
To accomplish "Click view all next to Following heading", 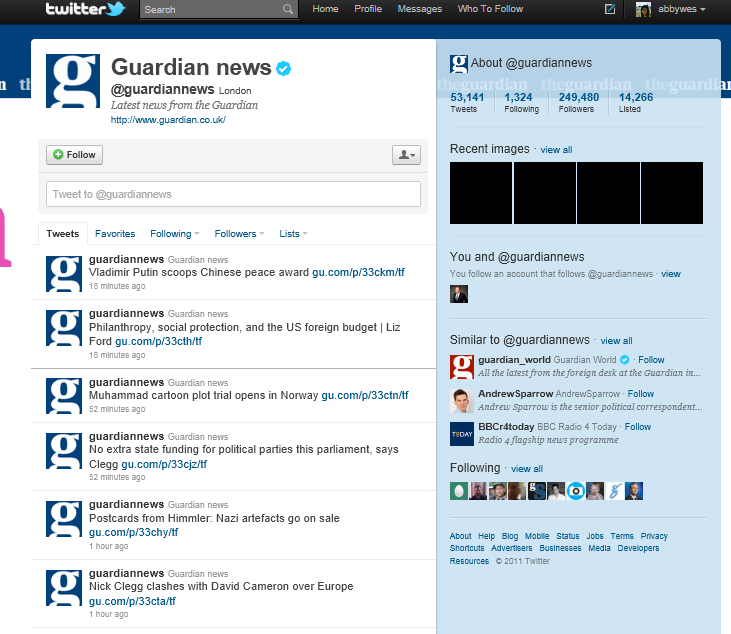I will 527,469.
